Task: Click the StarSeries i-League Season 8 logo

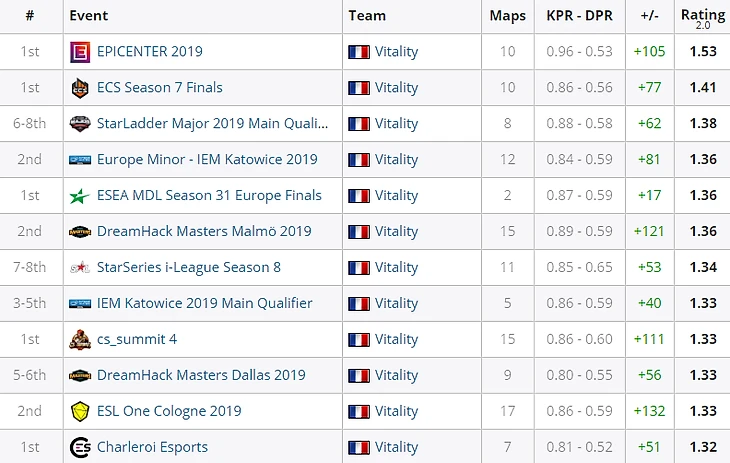Action: click(80, 268)
